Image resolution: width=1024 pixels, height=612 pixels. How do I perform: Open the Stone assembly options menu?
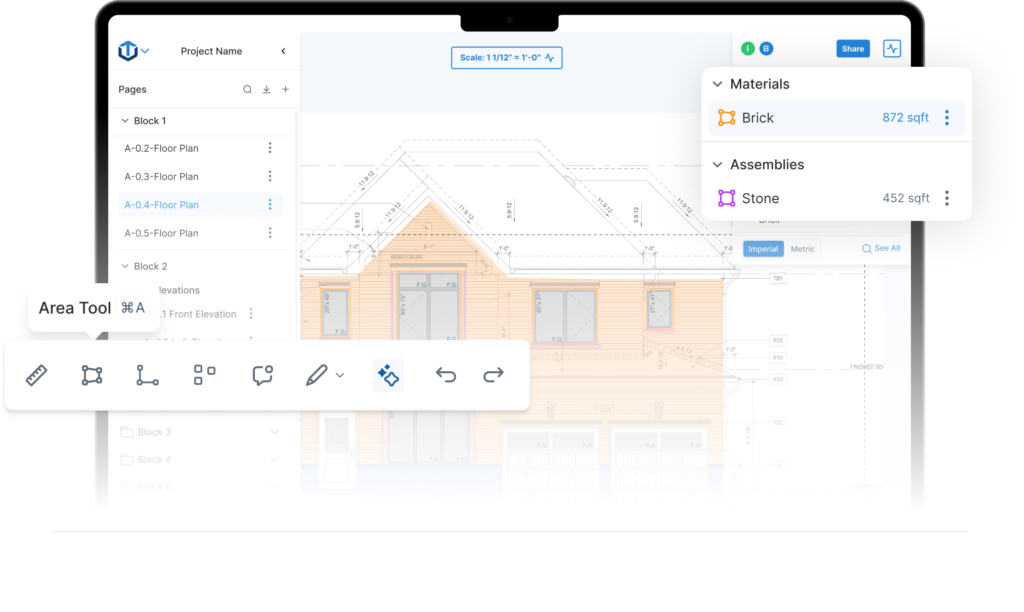click(947, 198)
